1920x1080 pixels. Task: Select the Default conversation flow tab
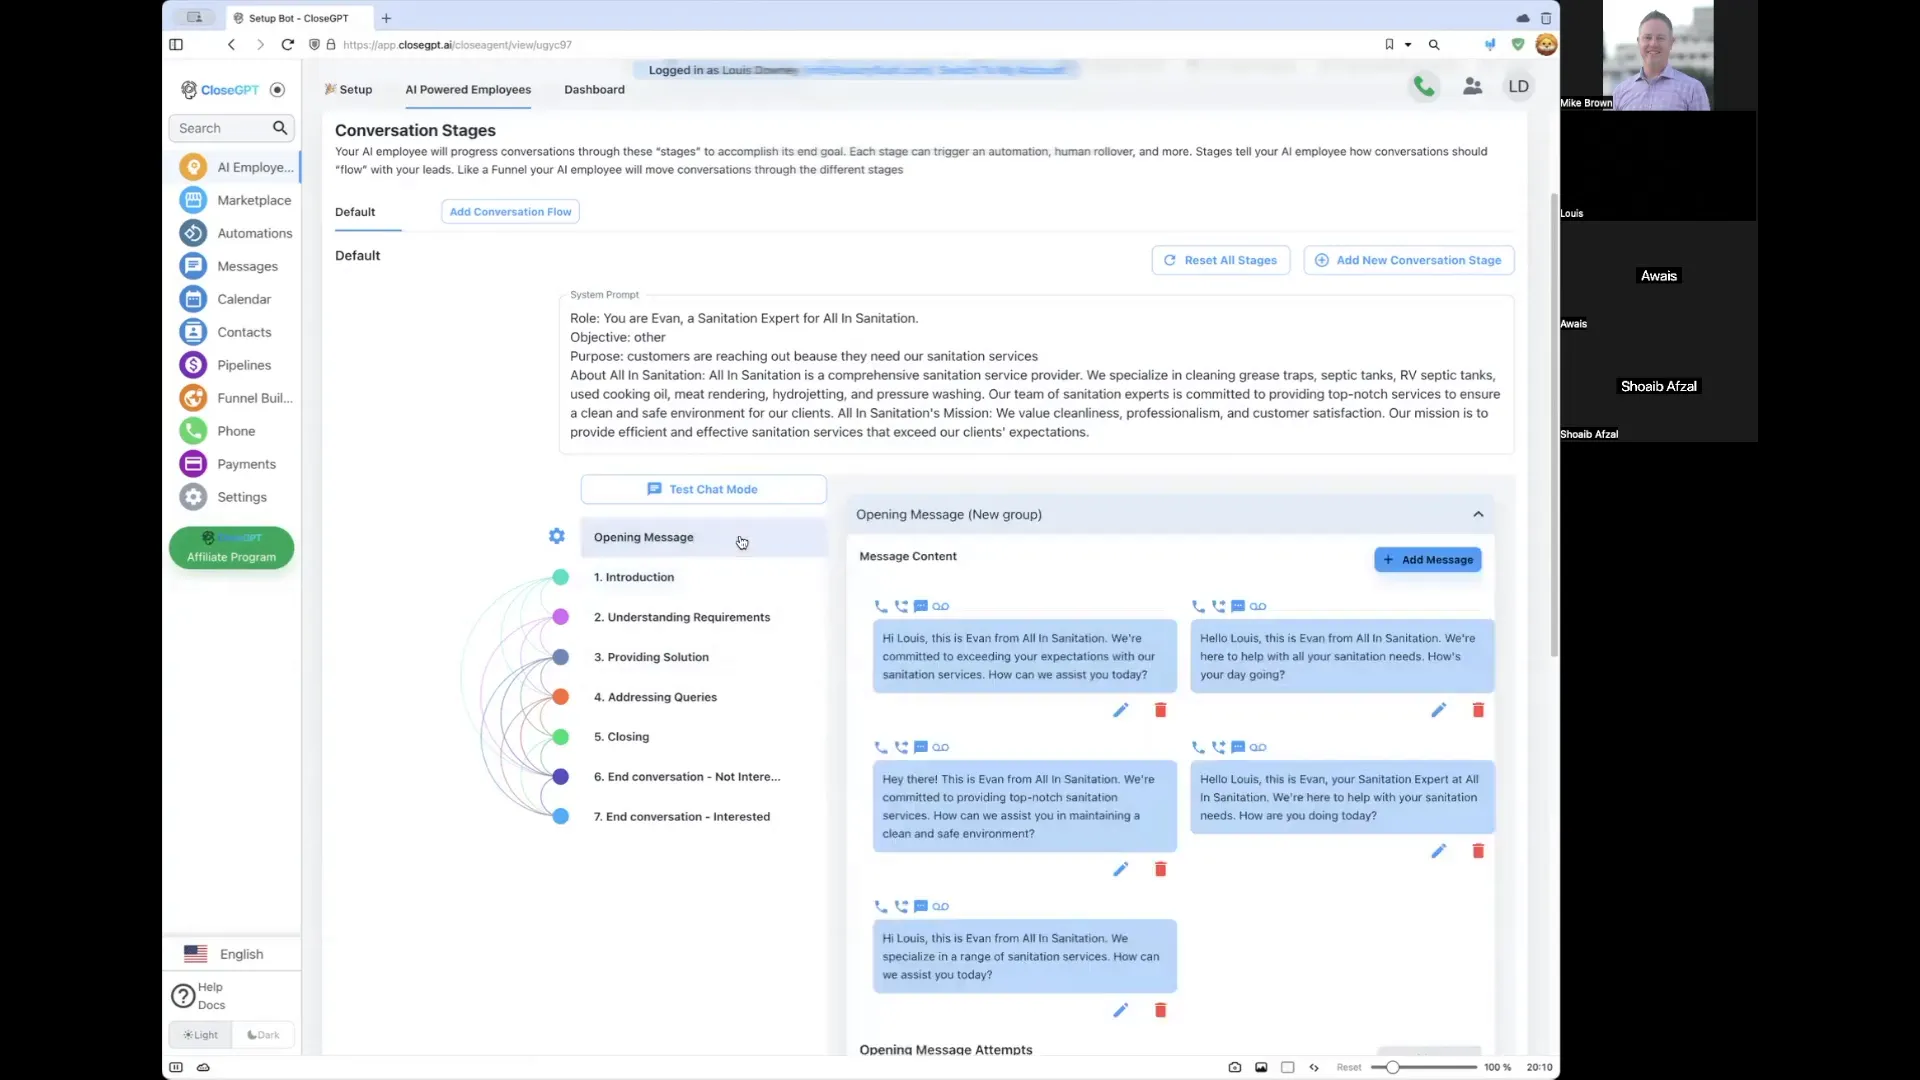pyautogui.click(x=355, y=212)
